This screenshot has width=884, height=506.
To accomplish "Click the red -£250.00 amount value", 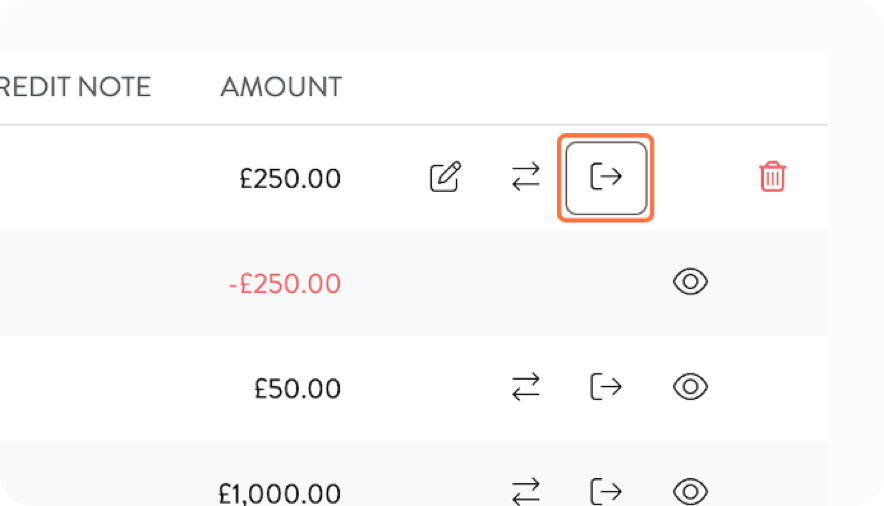I will pyautogui.click(x=284, y=284).
